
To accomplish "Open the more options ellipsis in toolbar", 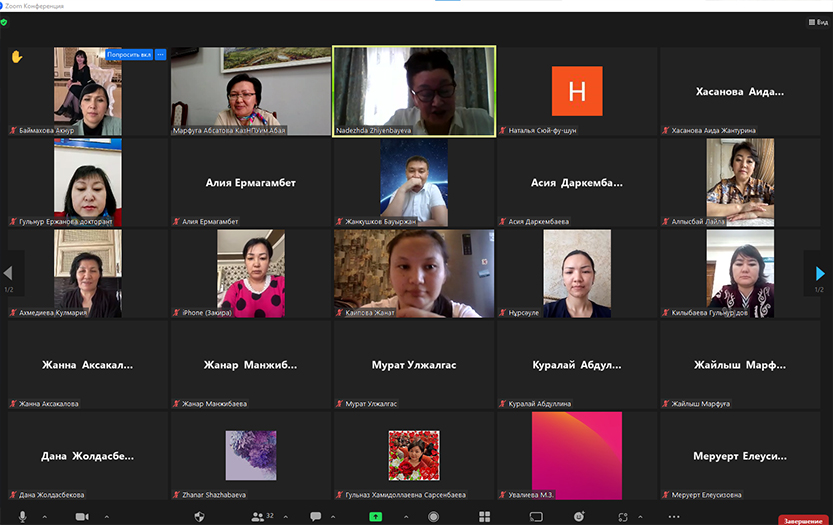I will tap(674, 516).
